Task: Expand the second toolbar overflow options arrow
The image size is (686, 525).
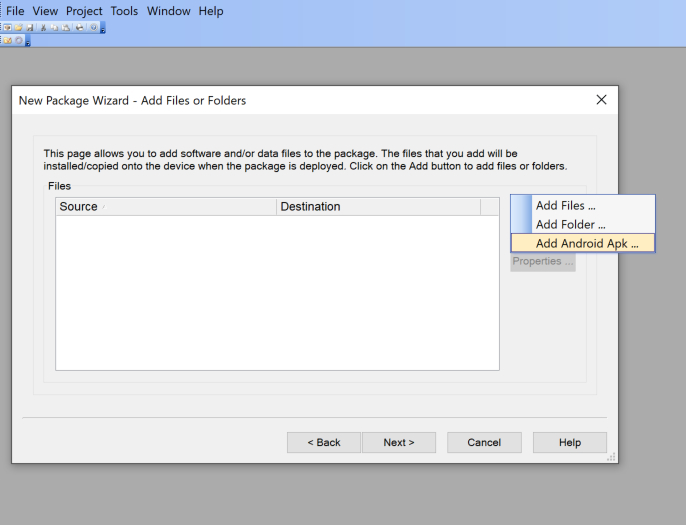Action: tap(28, 41)
